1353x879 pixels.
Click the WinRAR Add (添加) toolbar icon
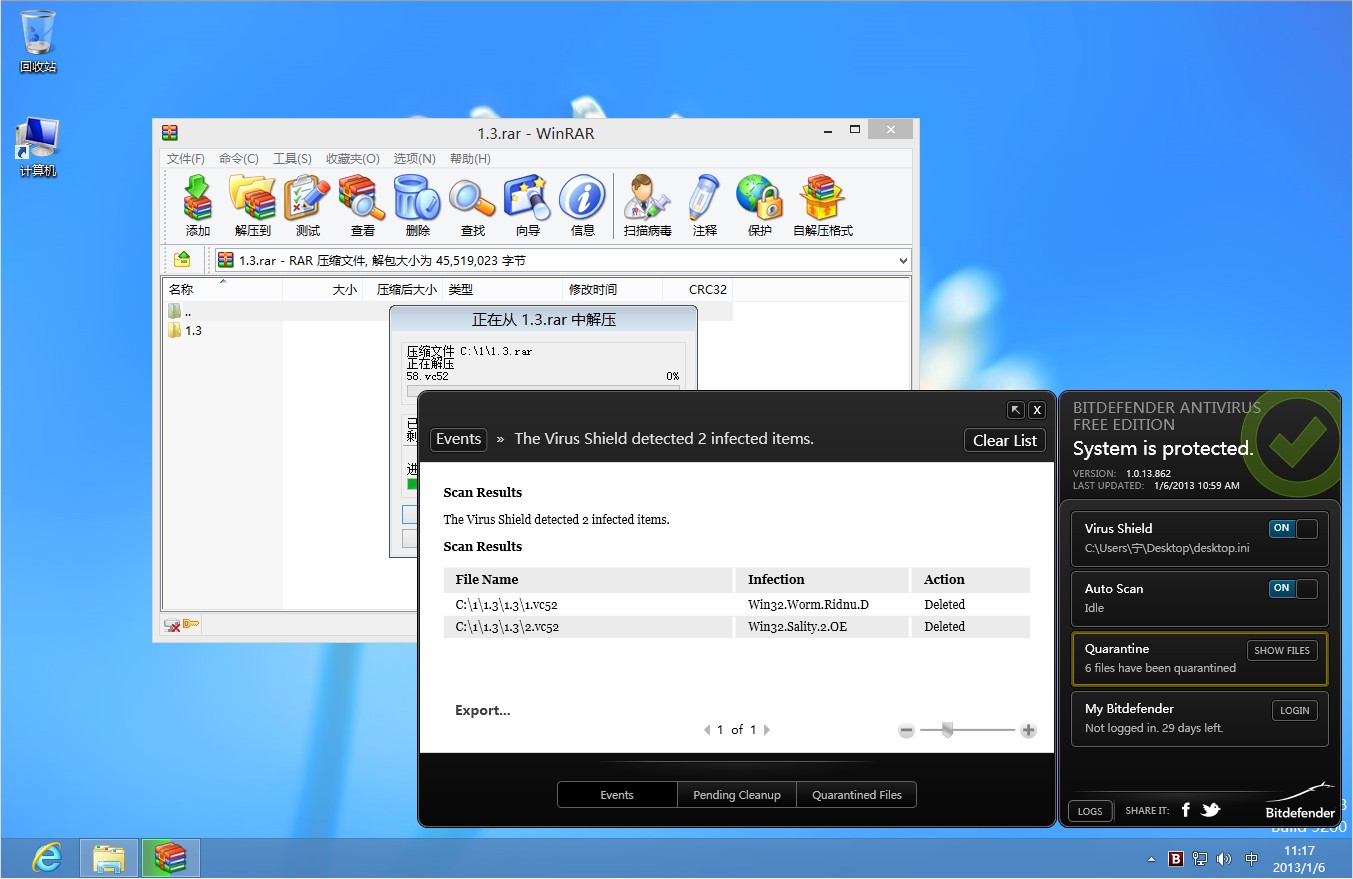pos(198,205)
